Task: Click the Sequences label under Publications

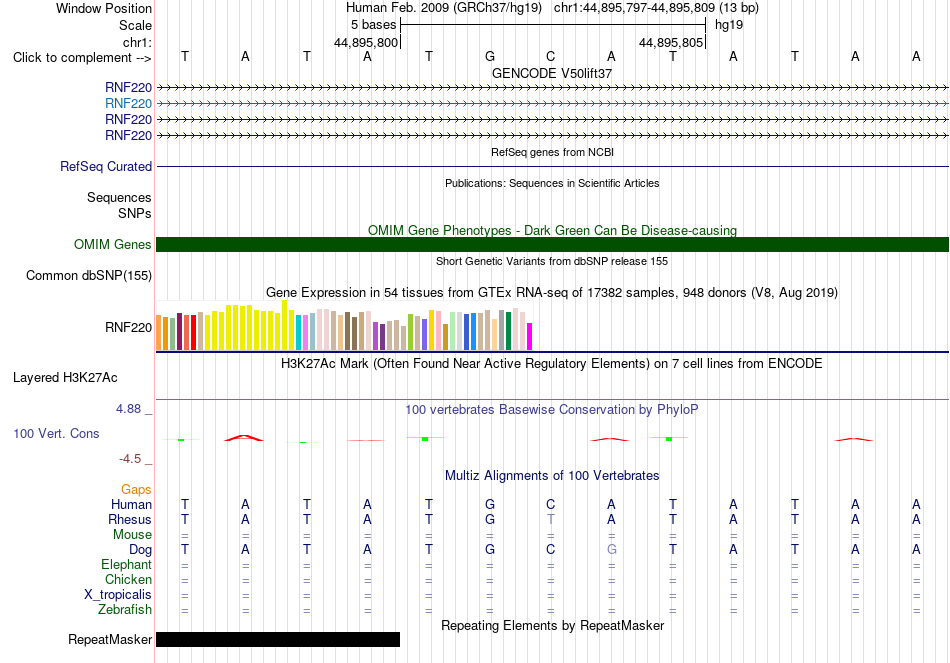Action: [119, 198]
